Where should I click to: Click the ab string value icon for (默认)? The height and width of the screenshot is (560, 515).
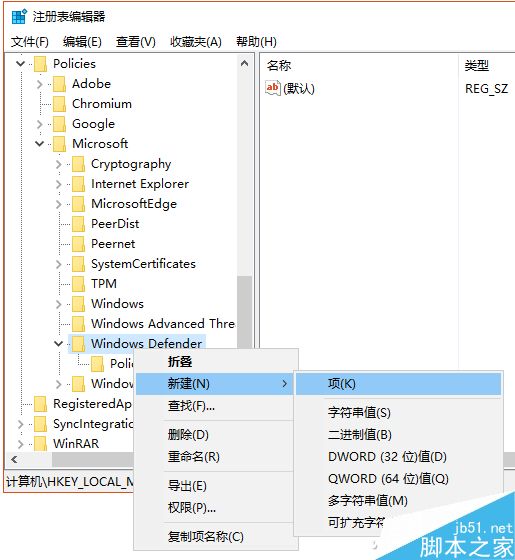click(x=273, y=88)
